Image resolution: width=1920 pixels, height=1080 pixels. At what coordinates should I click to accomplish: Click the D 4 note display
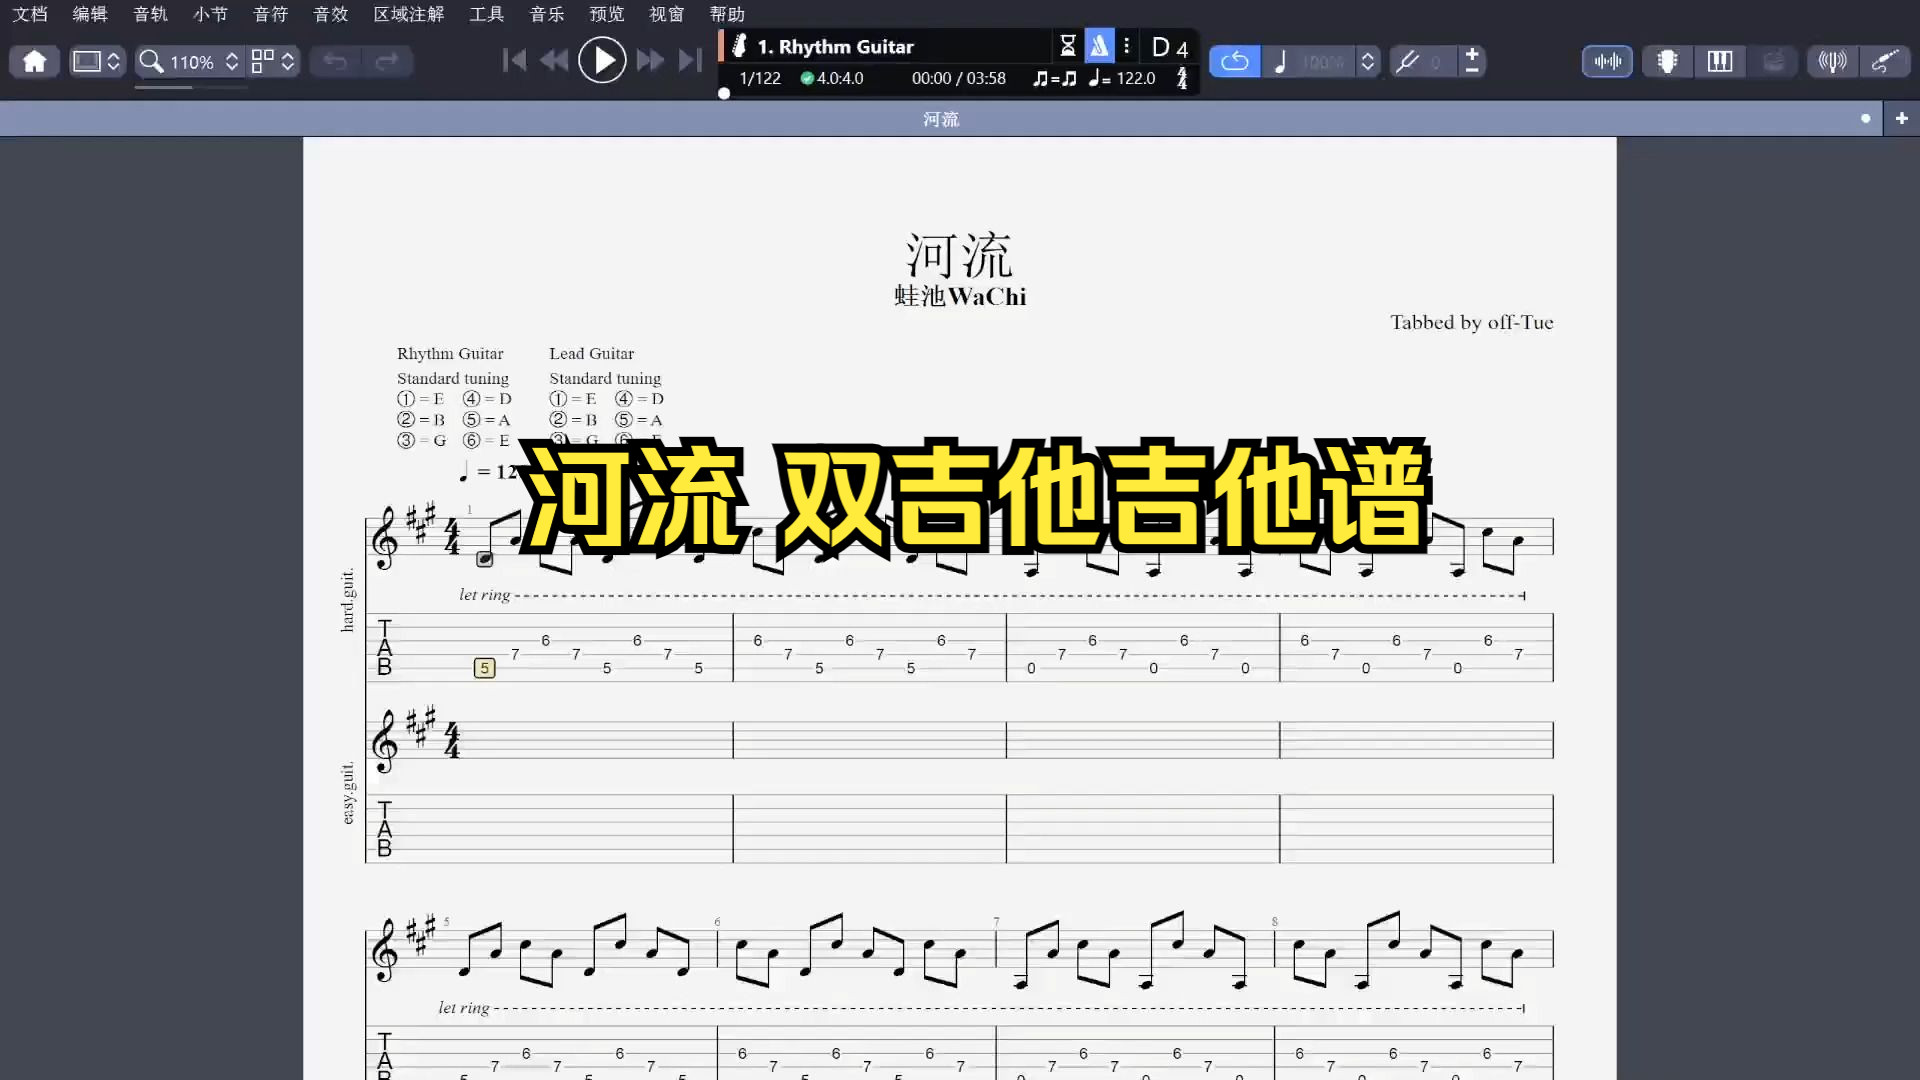click(1170, 47)
